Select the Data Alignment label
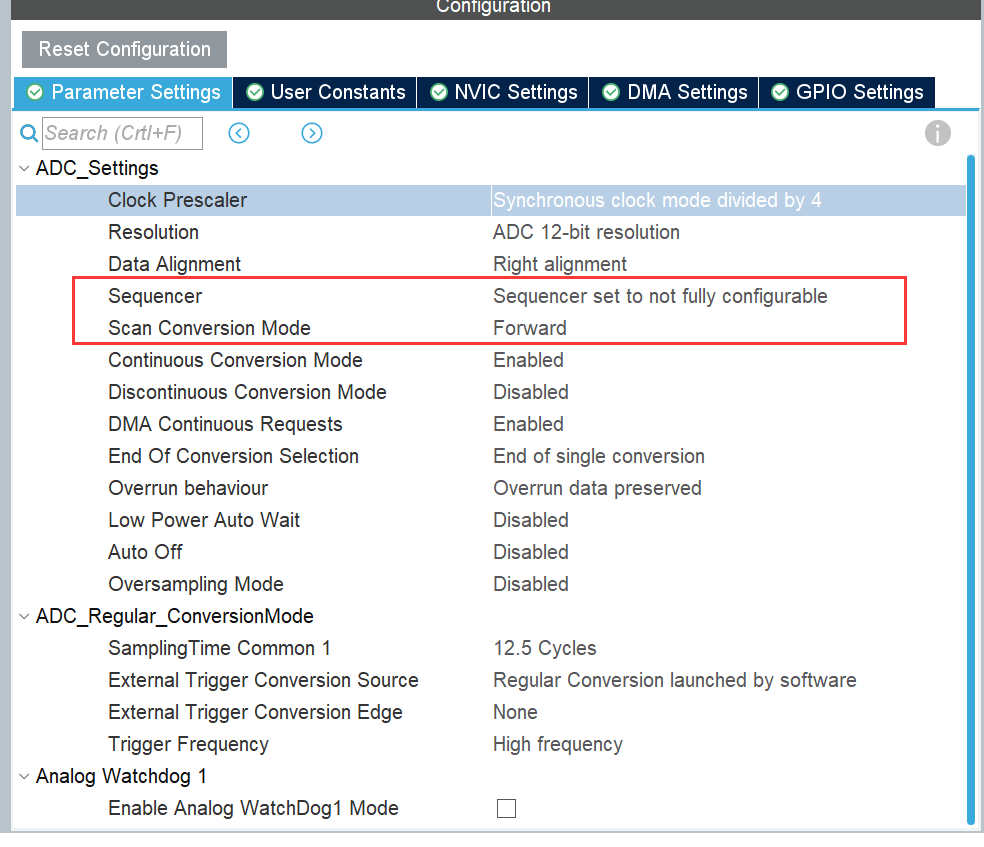The height and width of the screenshot is (847, 984). [174, 264]
